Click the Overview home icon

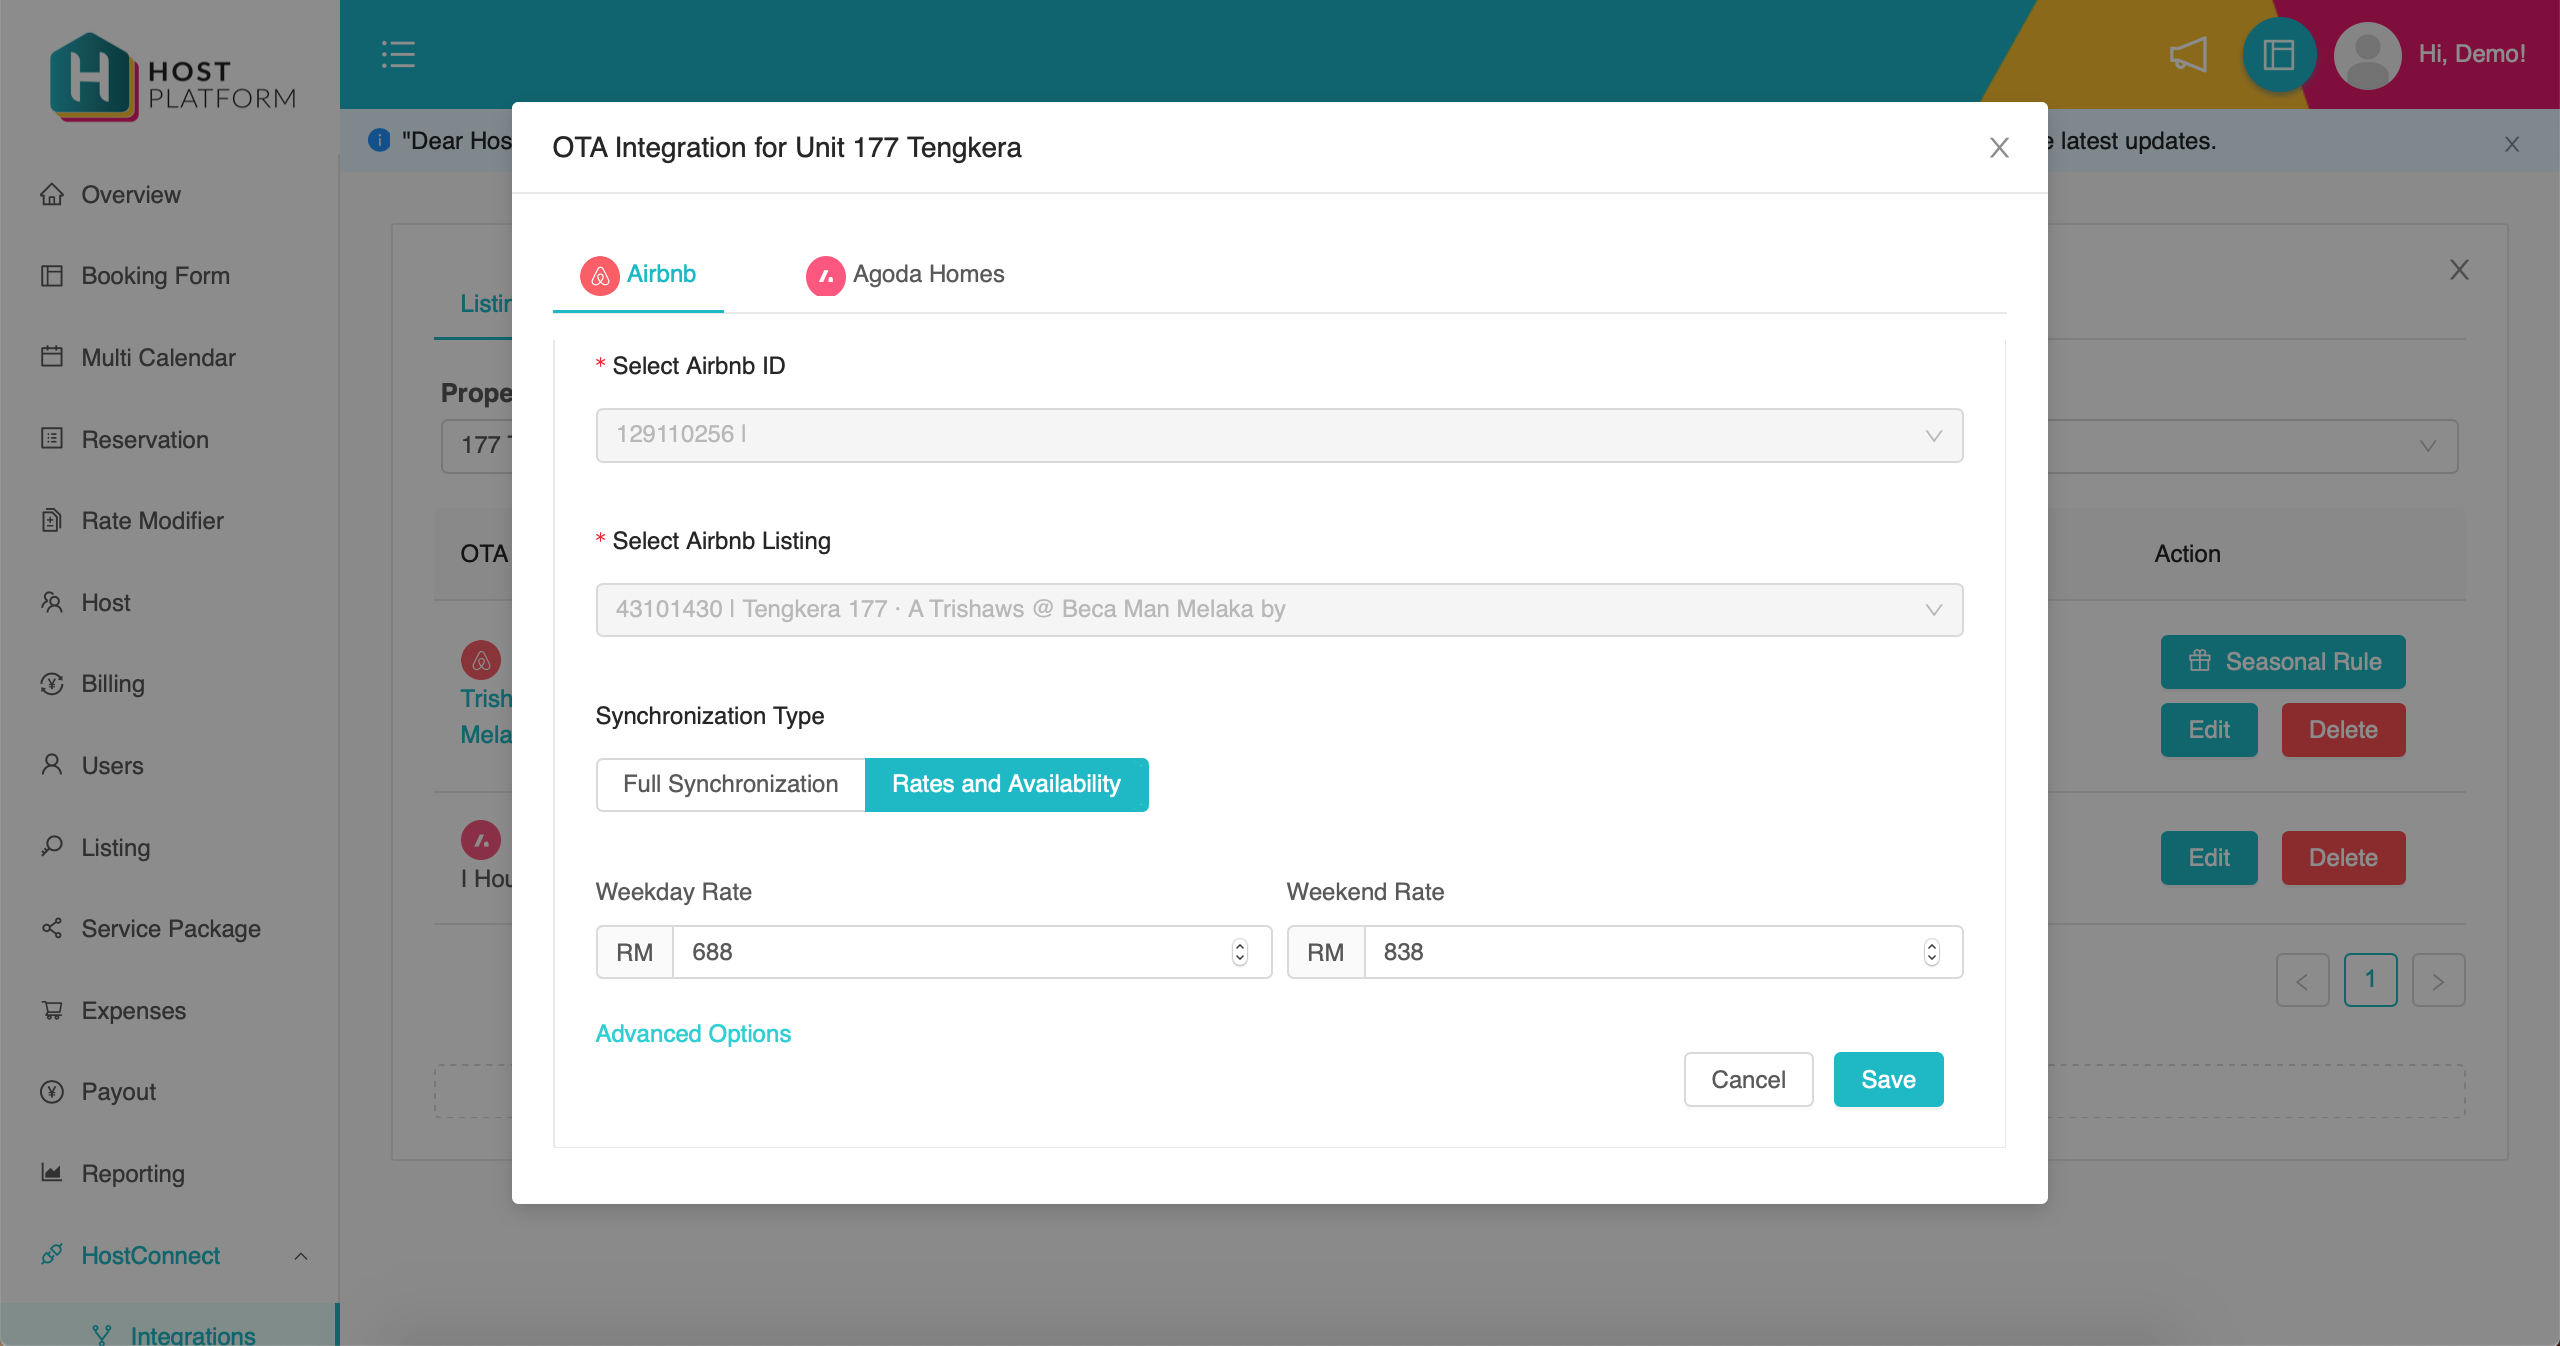click(52, 194)
